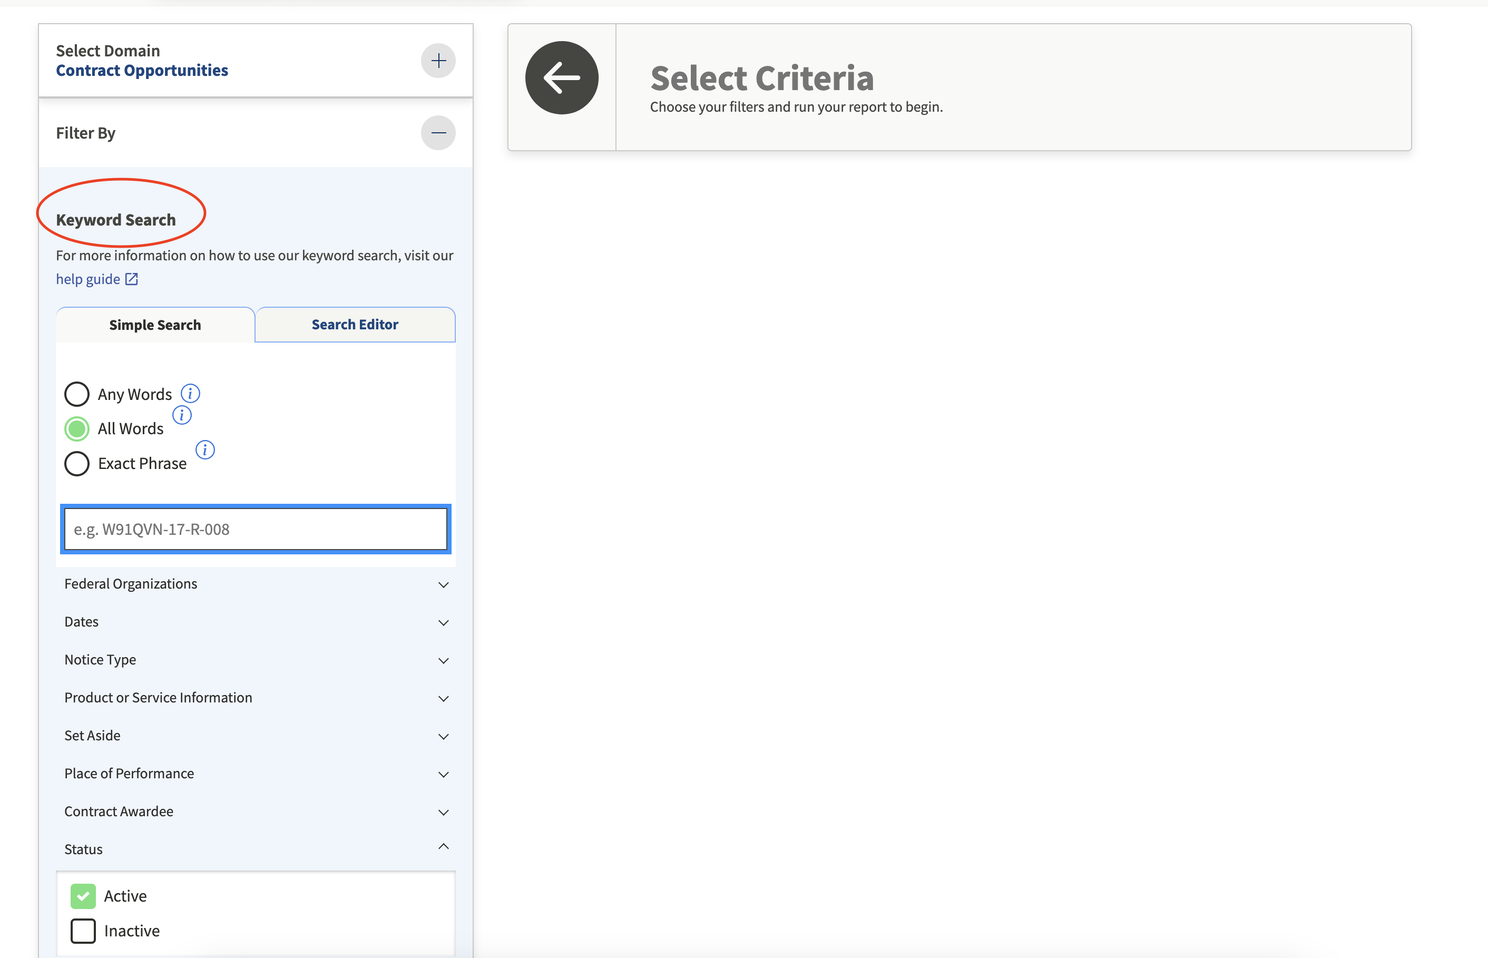This screenshot has height=958, width=1488.
Task: Expand Select Domain with plus icon
Action: (x=438, y=61)
